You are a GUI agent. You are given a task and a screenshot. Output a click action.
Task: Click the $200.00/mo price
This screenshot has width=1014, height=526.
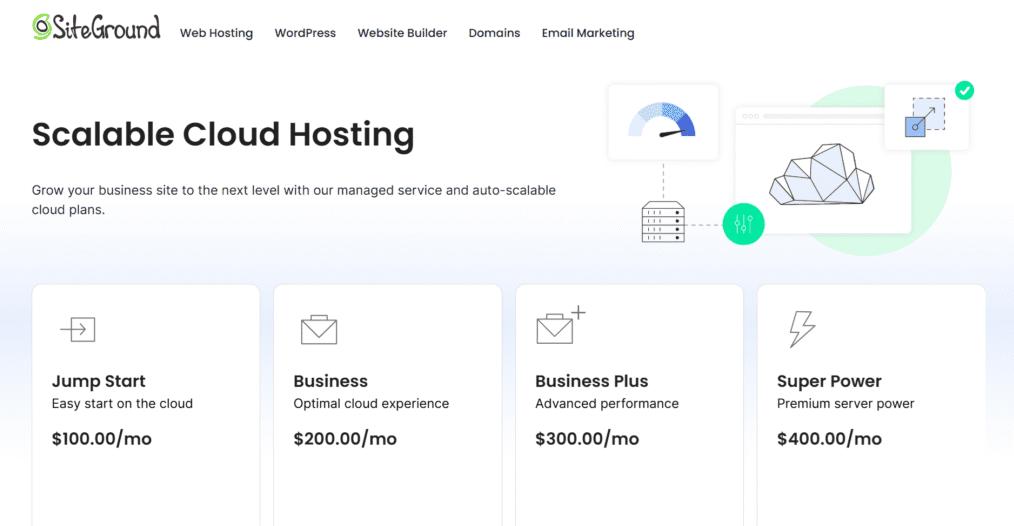pyautogui.click(x=345, y=439)
